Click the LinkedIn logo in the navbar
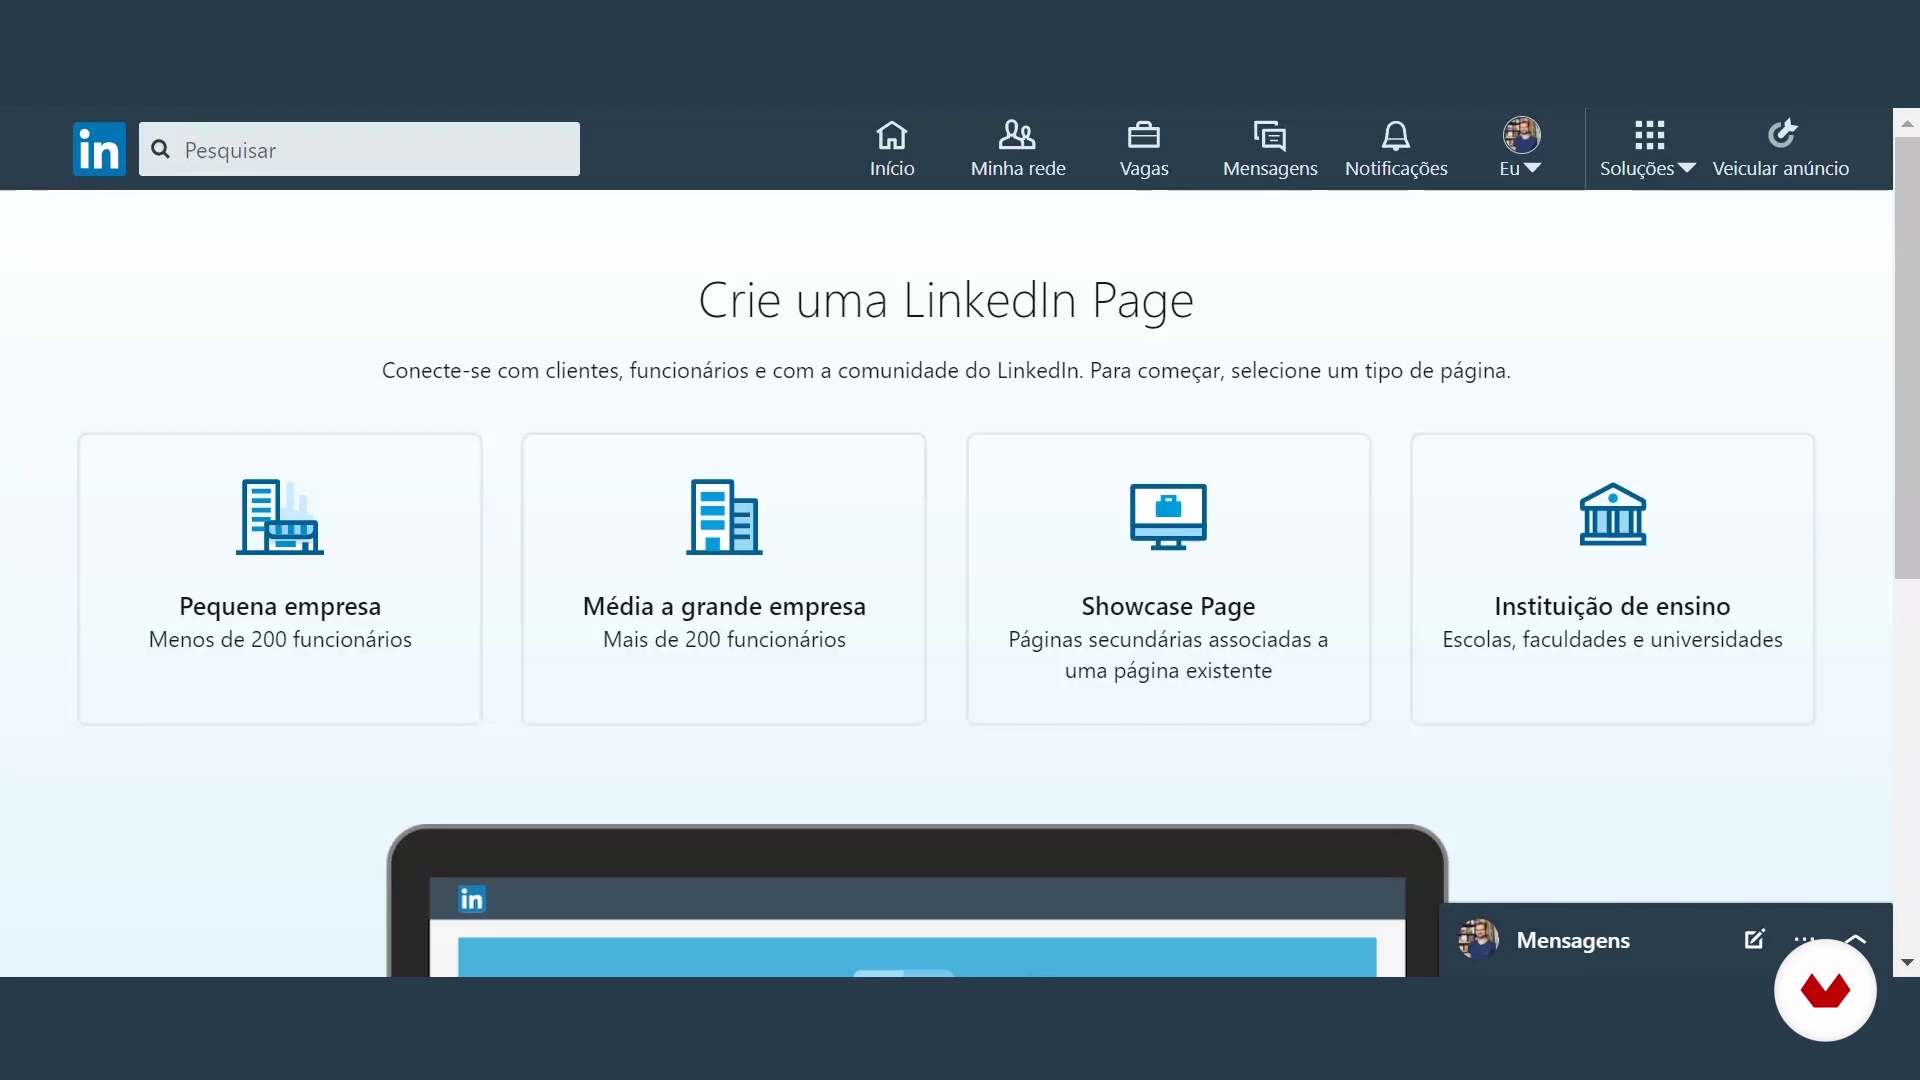The image size is (1920, 1080). click(x=99, y=149)
